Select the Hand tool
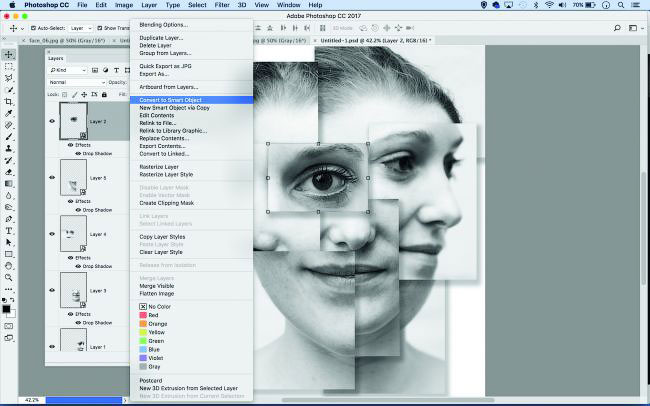 click(x=9, y=265)
